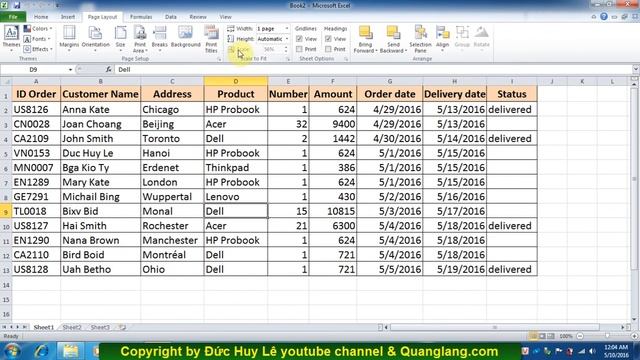Select the Customer Name header cell
This screenshot has width=640, height=360.
pyautogui.click(x=100, y=94)
